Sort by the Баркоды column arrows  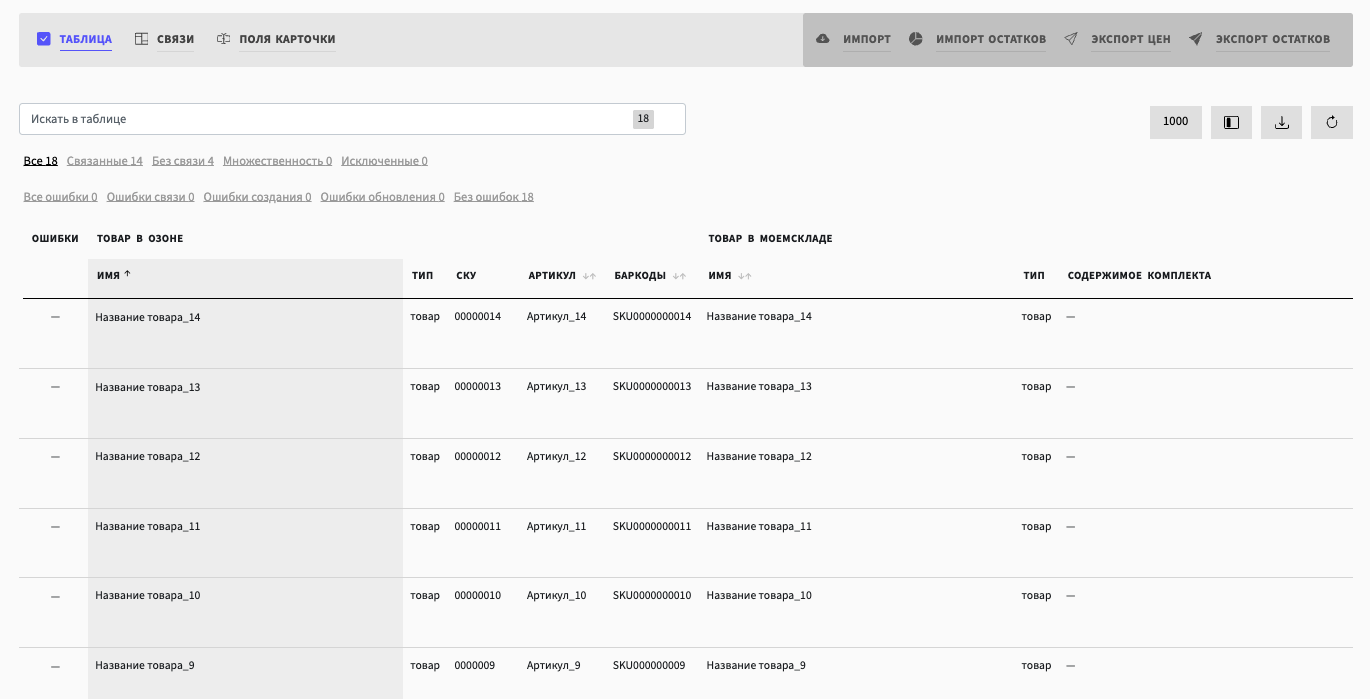pos(679,276)
